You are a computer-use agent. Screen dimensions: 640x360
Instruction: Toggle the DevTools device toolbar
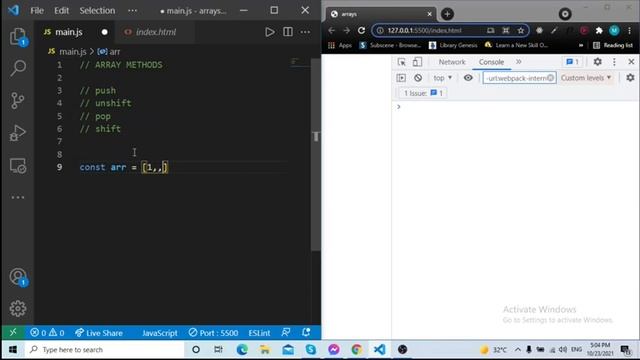pyautogui.click(x=417, y=62)
